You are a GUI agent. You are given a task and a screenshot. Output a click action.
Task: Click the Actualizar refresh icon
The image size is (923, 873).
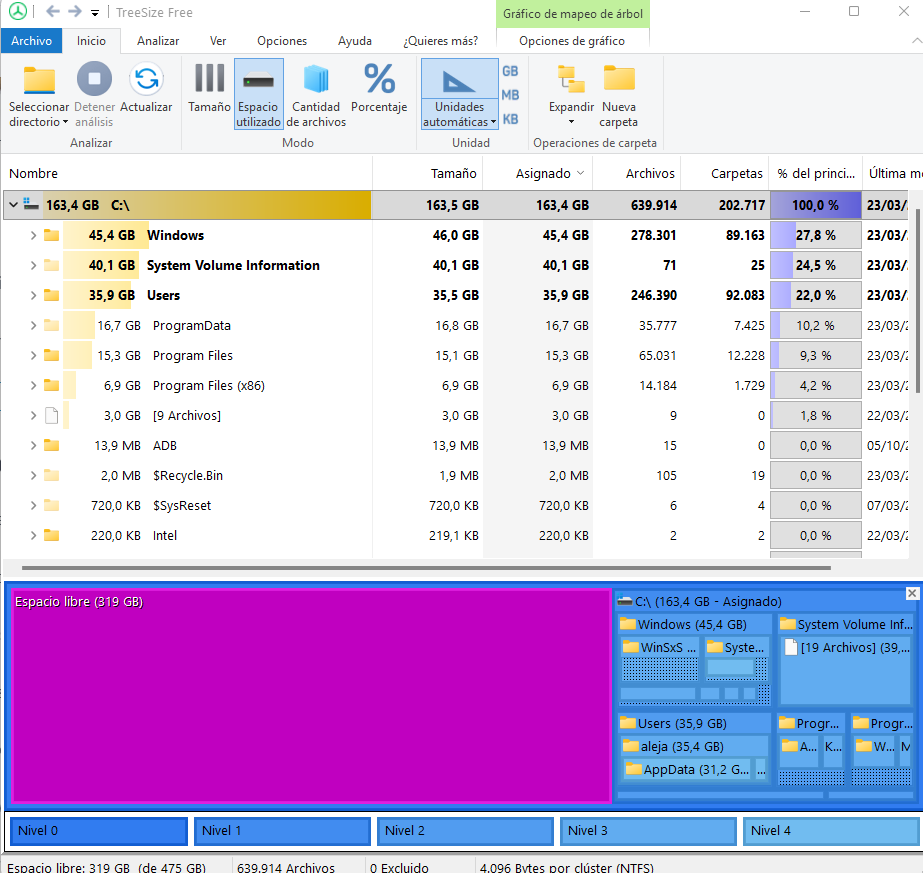point(146,80)
